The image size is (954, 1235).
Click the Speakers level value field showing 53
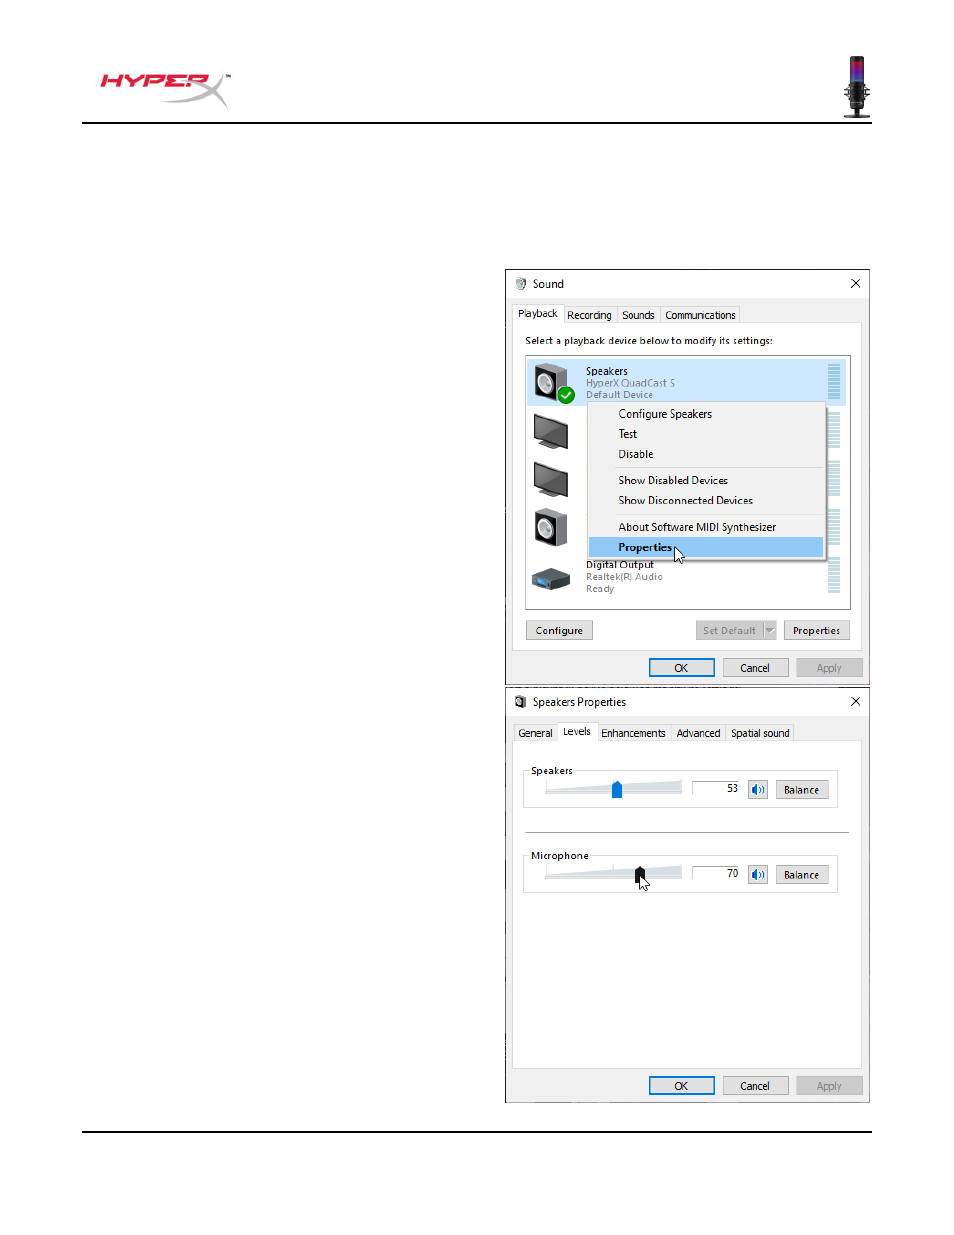(x=716, y=789)
